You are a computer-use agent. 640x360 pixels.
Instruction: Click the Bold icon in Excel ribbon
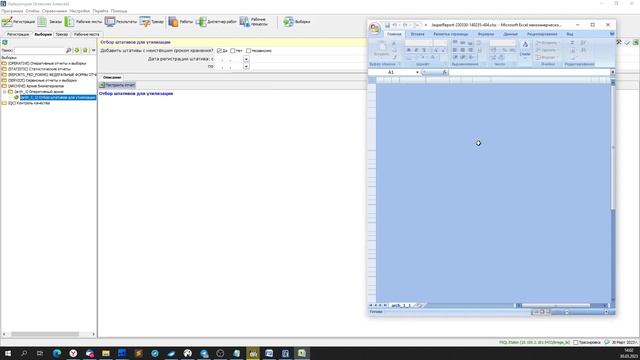click(409, 50)
